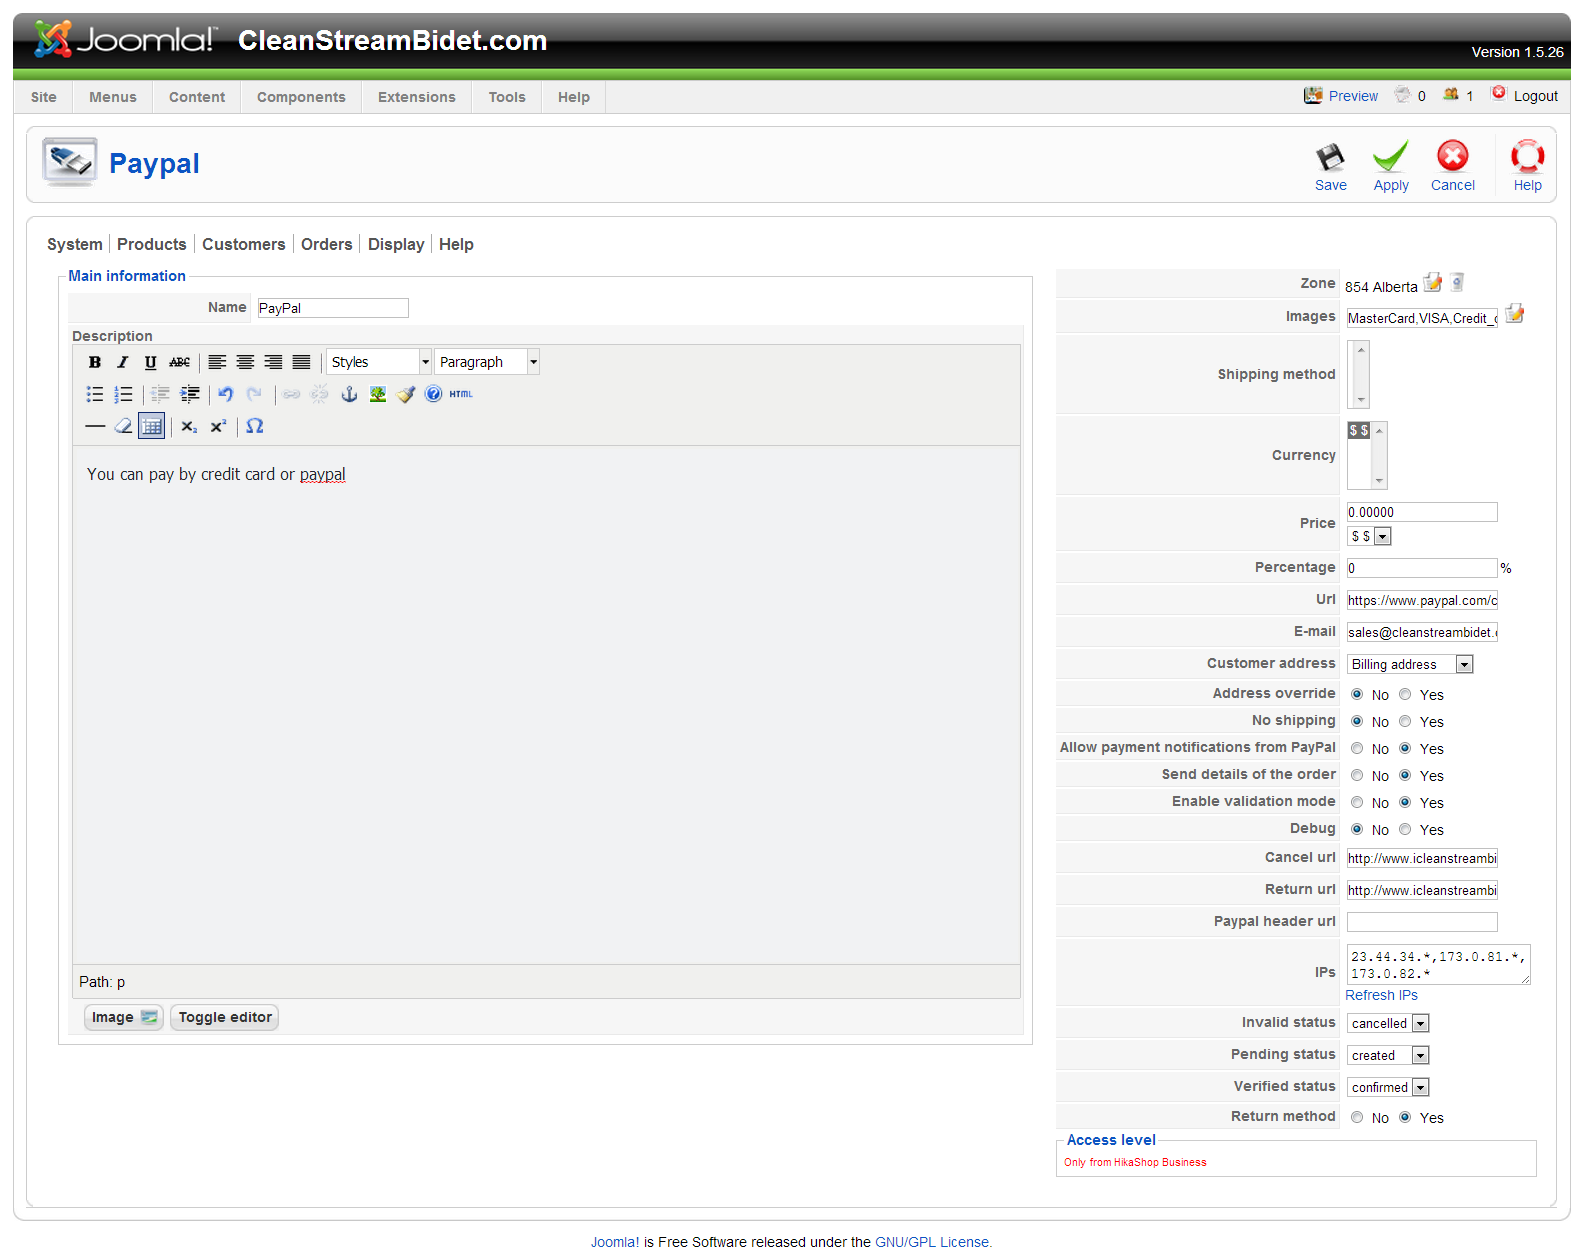Switch to the Products tab

pyautogui.click(x=152, y=244)
